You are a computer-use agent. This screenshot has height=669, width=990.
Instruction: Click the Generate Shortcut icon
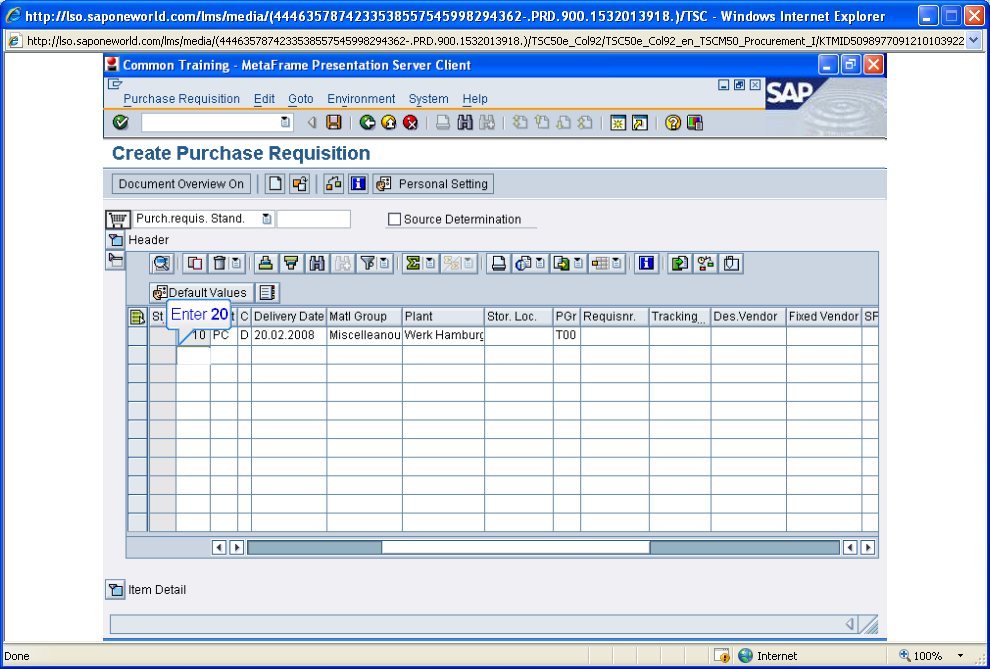640,123
